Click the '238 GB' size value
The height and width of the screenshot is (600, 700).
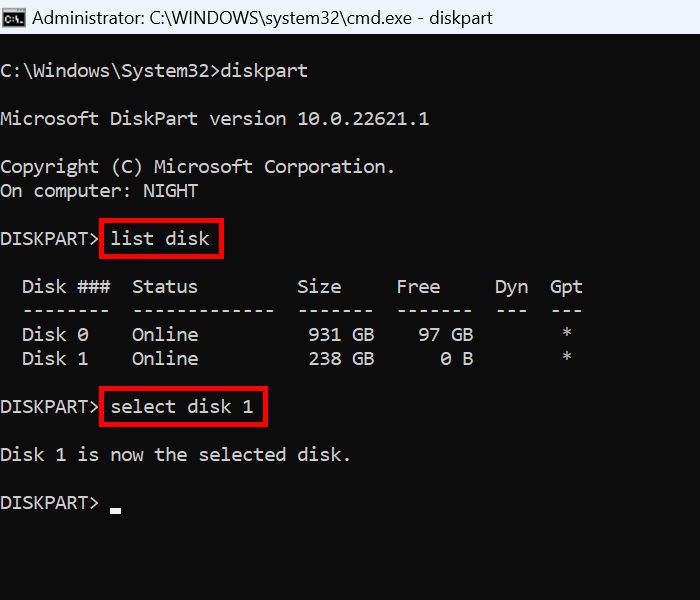pyautogui.click(x=342, y=359)
